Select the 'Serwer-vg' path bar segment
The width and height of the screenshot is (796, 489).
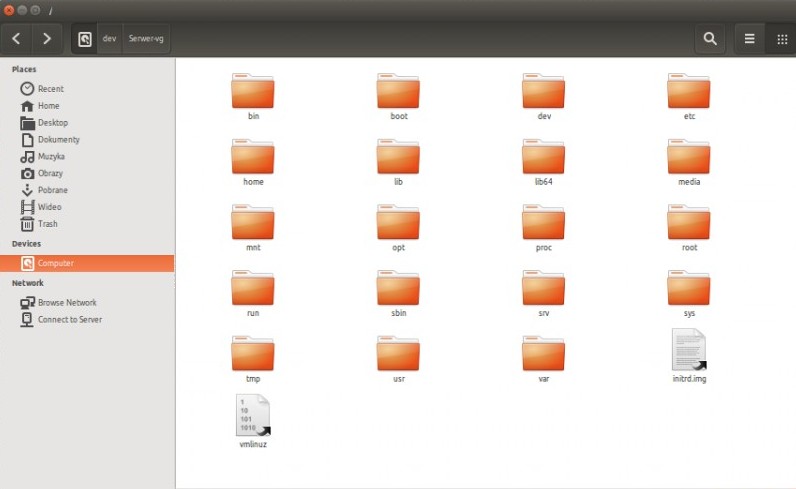click(x=146, y=39)
